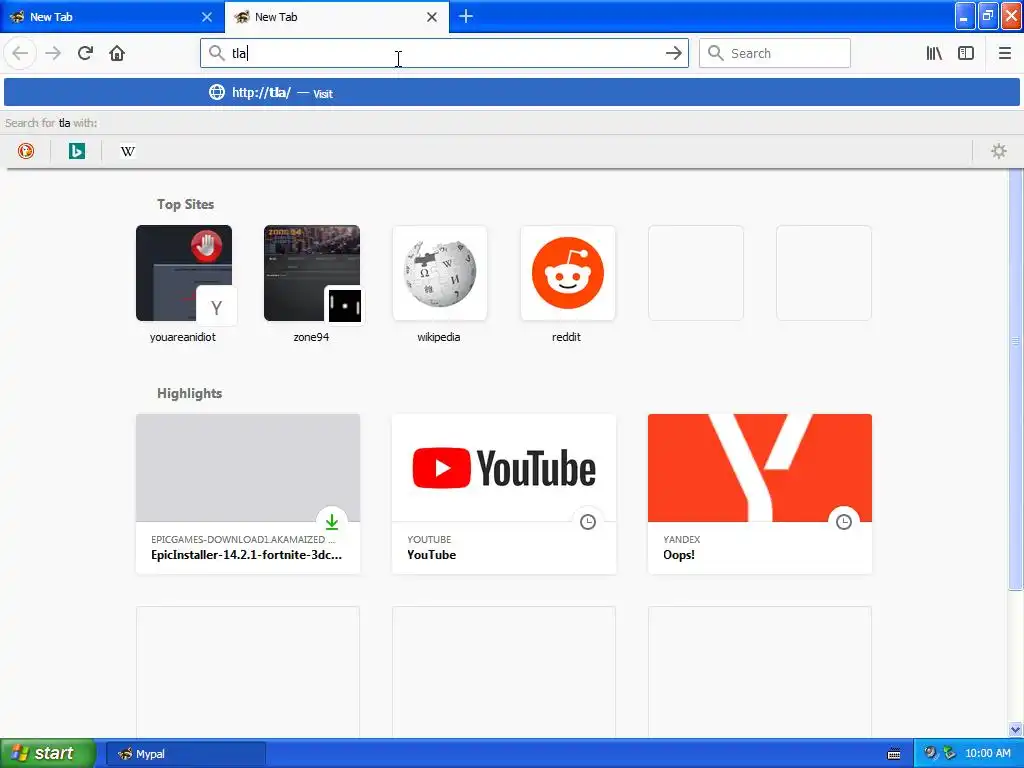The width and height of the screenshot is (1024, 768).
Task: Focus the Search box field
Action: (775, 54)
